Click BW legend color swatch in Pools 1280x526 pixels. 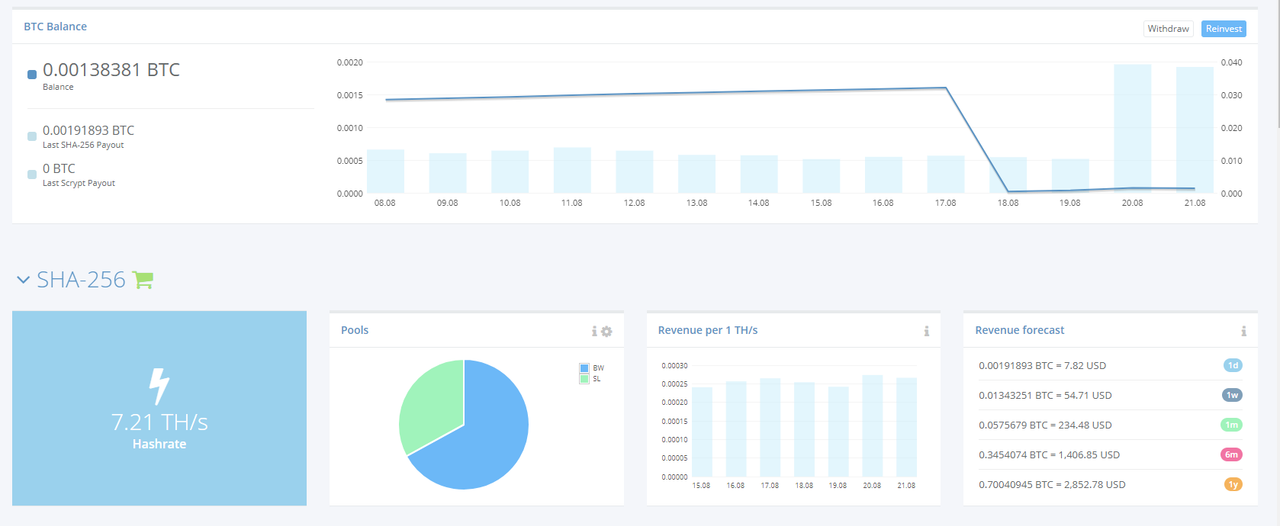[x=585, y=368]
